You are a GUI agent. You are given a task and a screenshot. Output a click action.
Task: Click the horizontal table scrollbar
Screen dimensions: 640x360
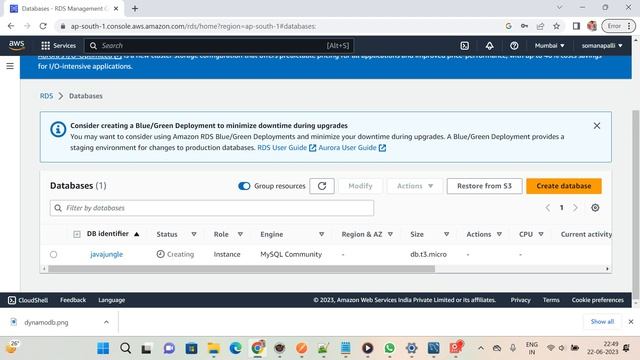point(241,269)
